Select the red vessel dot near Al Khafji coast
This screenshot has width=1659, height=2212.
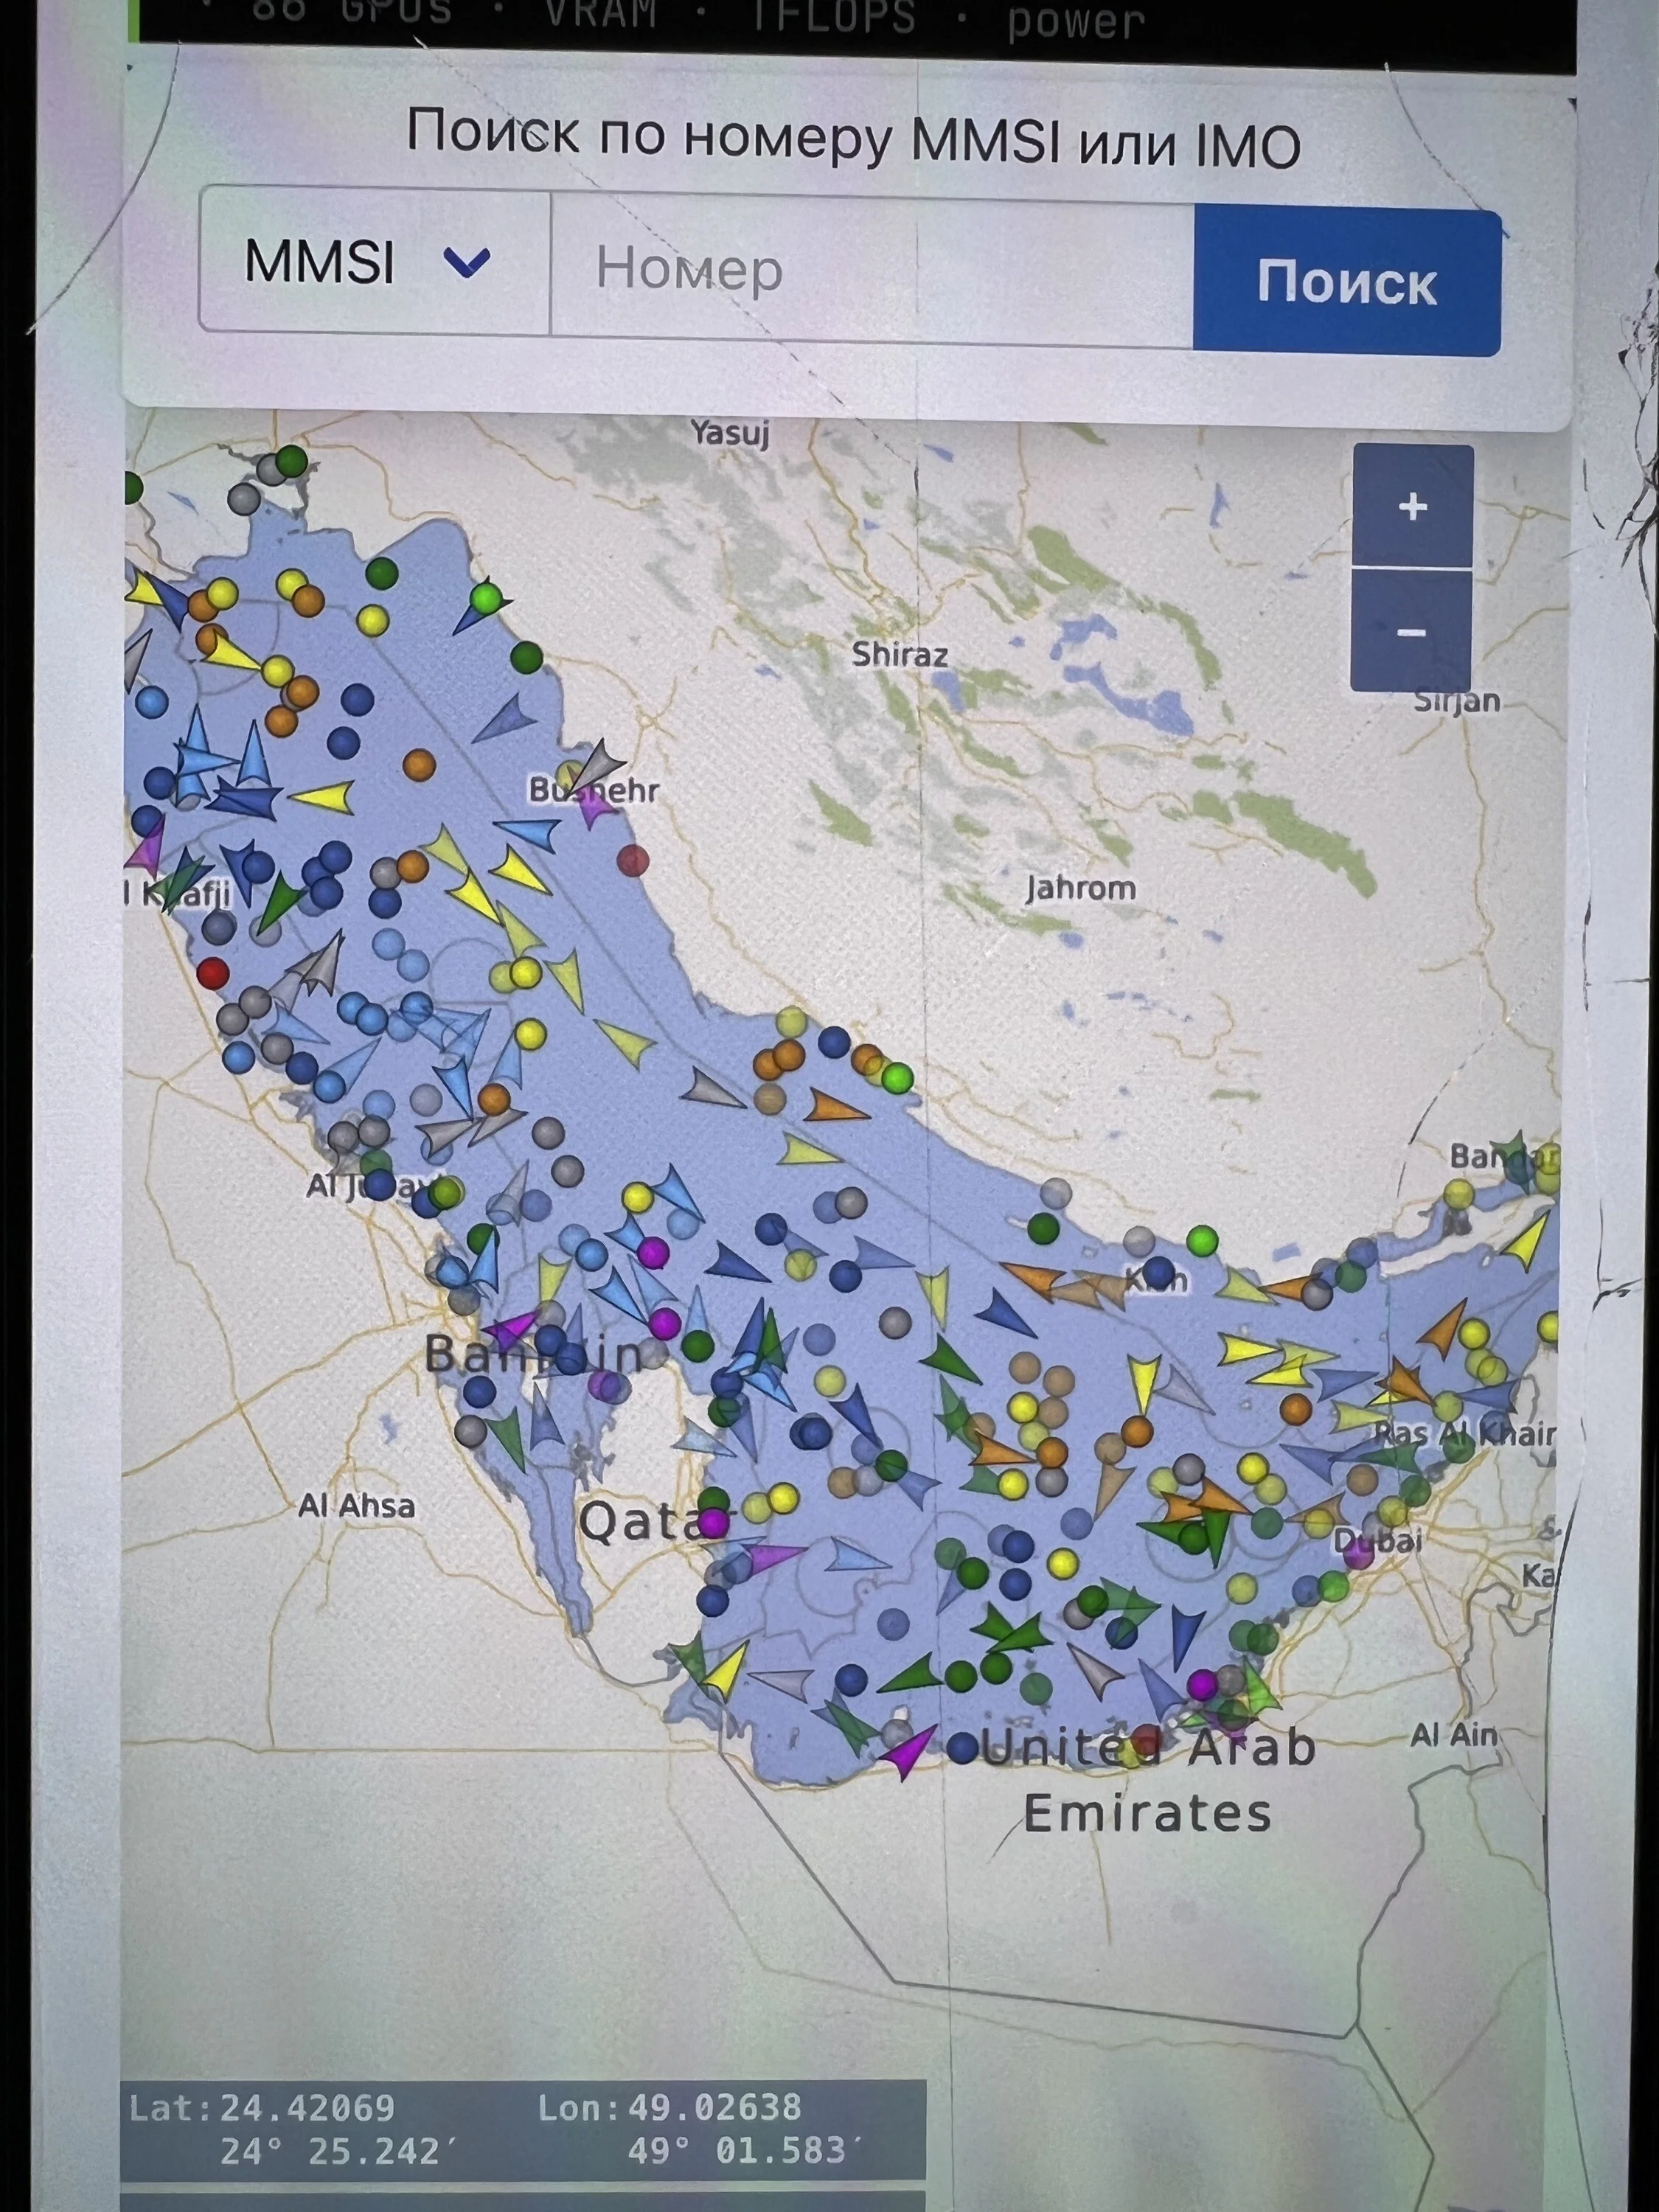click(212, 972)
